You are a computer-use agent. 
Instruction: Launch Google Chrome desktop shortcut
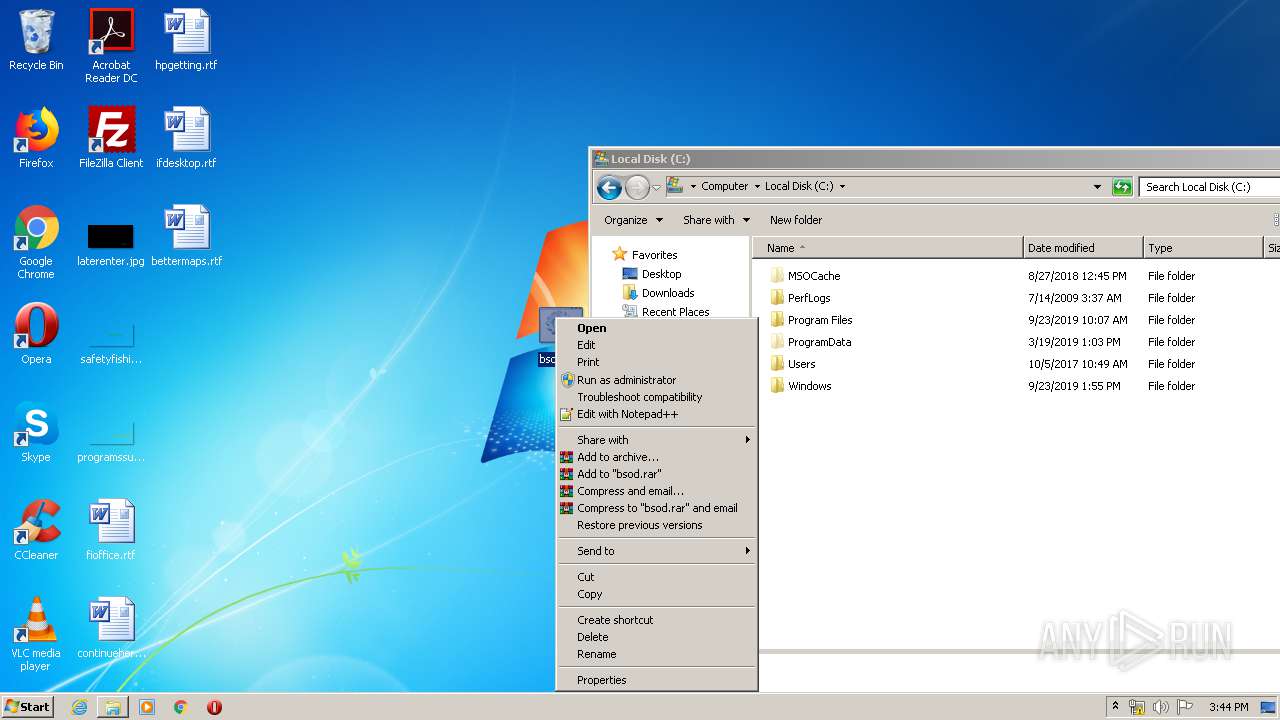(36, 243)
